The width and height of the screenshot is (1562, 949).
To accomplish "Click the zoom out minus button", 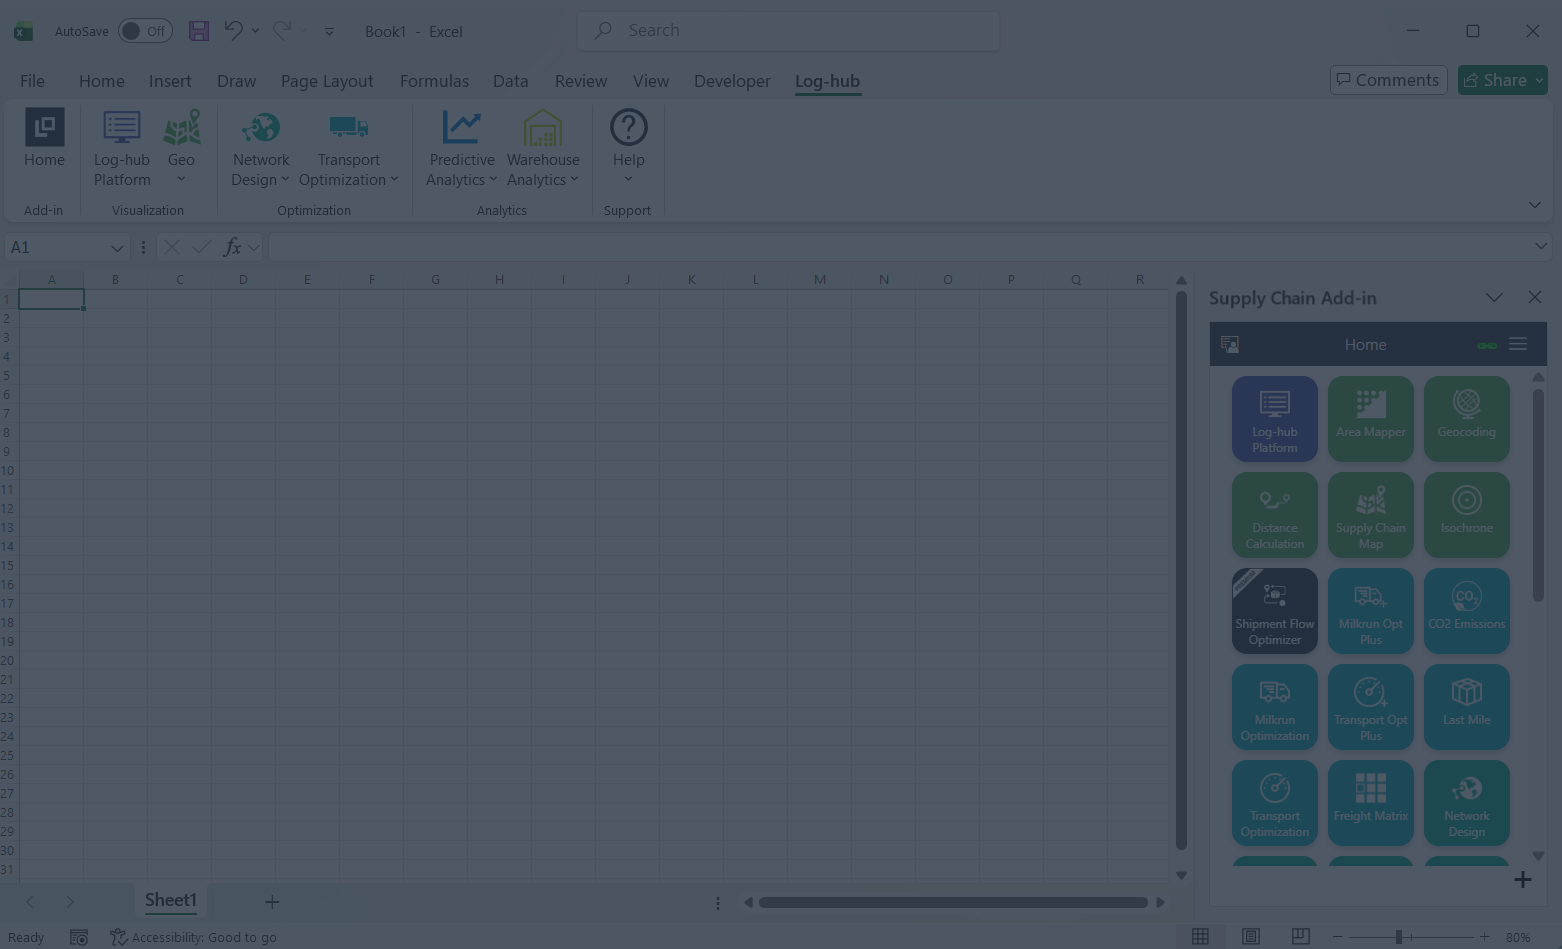I will point(1337,937).
